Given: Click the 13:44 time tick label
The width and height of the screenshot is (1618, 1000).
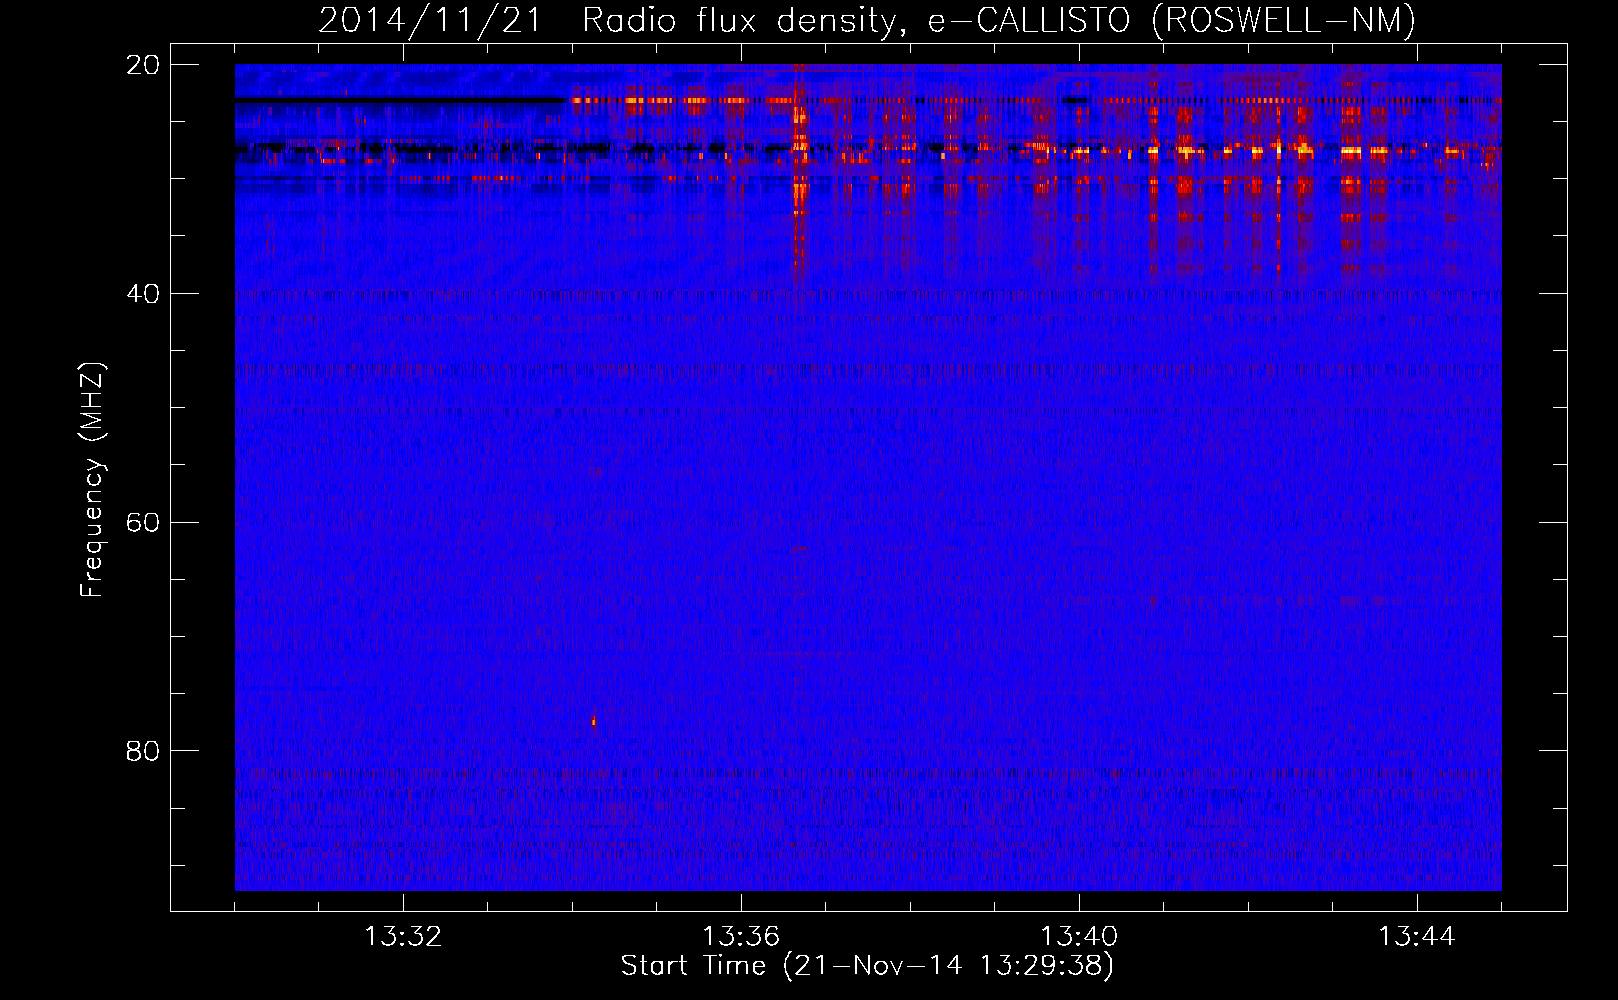Looking at the screenshot, I should point(1417,937).
